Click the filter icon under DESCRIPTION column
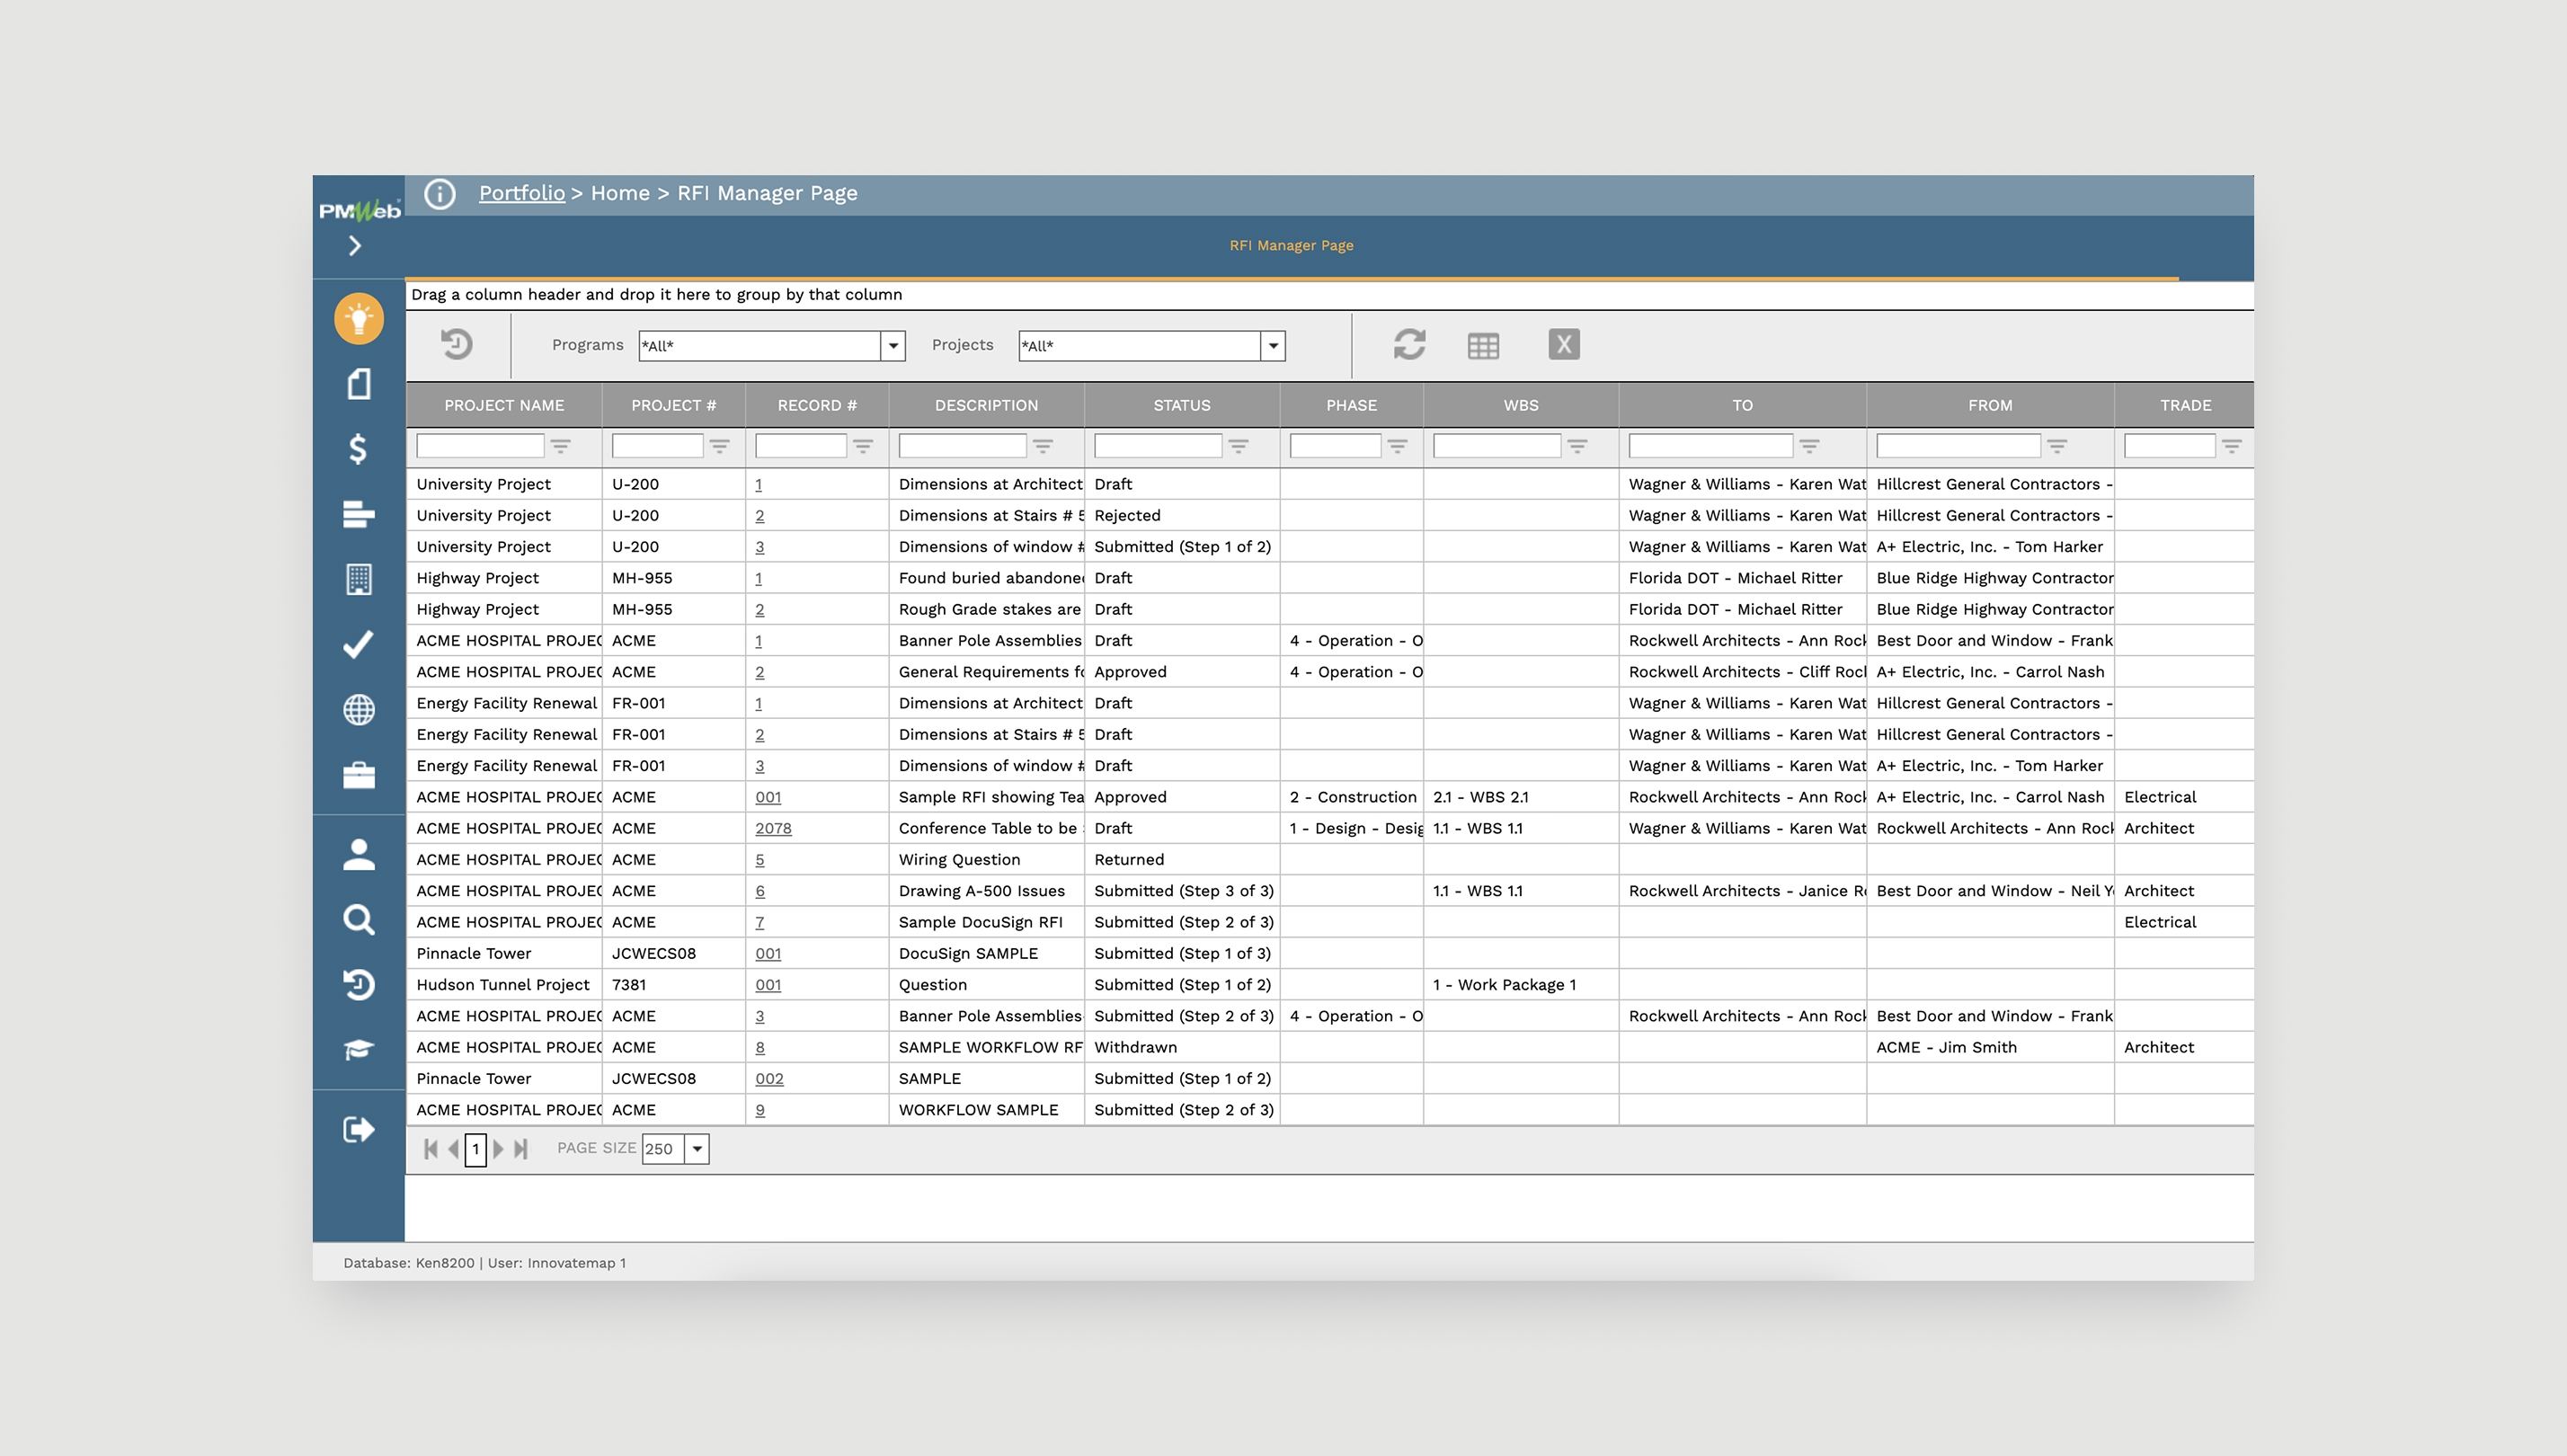Viewport: 2567px width, 1456px height. pos(1043,446)
